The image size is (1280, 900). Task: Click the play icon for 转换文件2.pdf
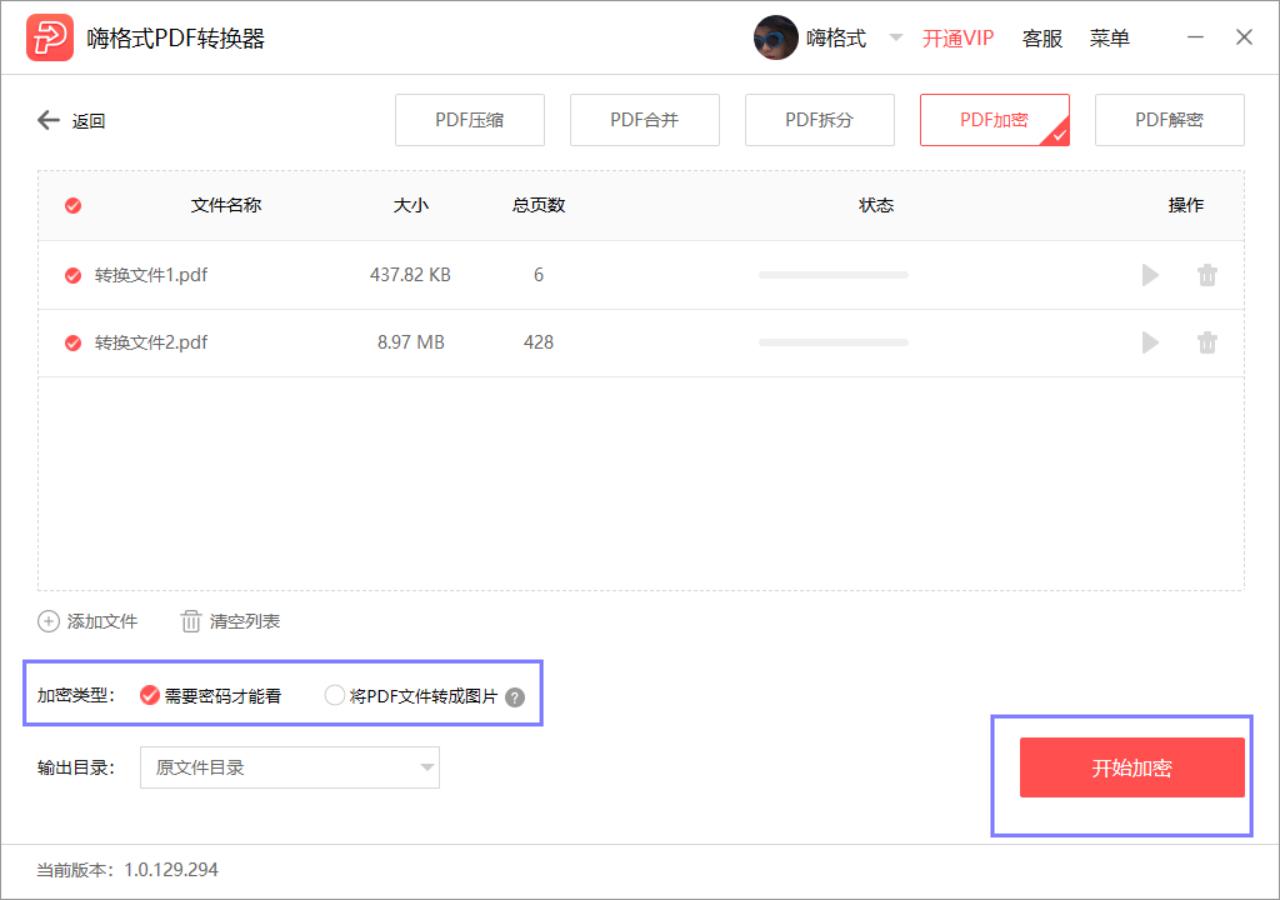tap(1150, 343)
